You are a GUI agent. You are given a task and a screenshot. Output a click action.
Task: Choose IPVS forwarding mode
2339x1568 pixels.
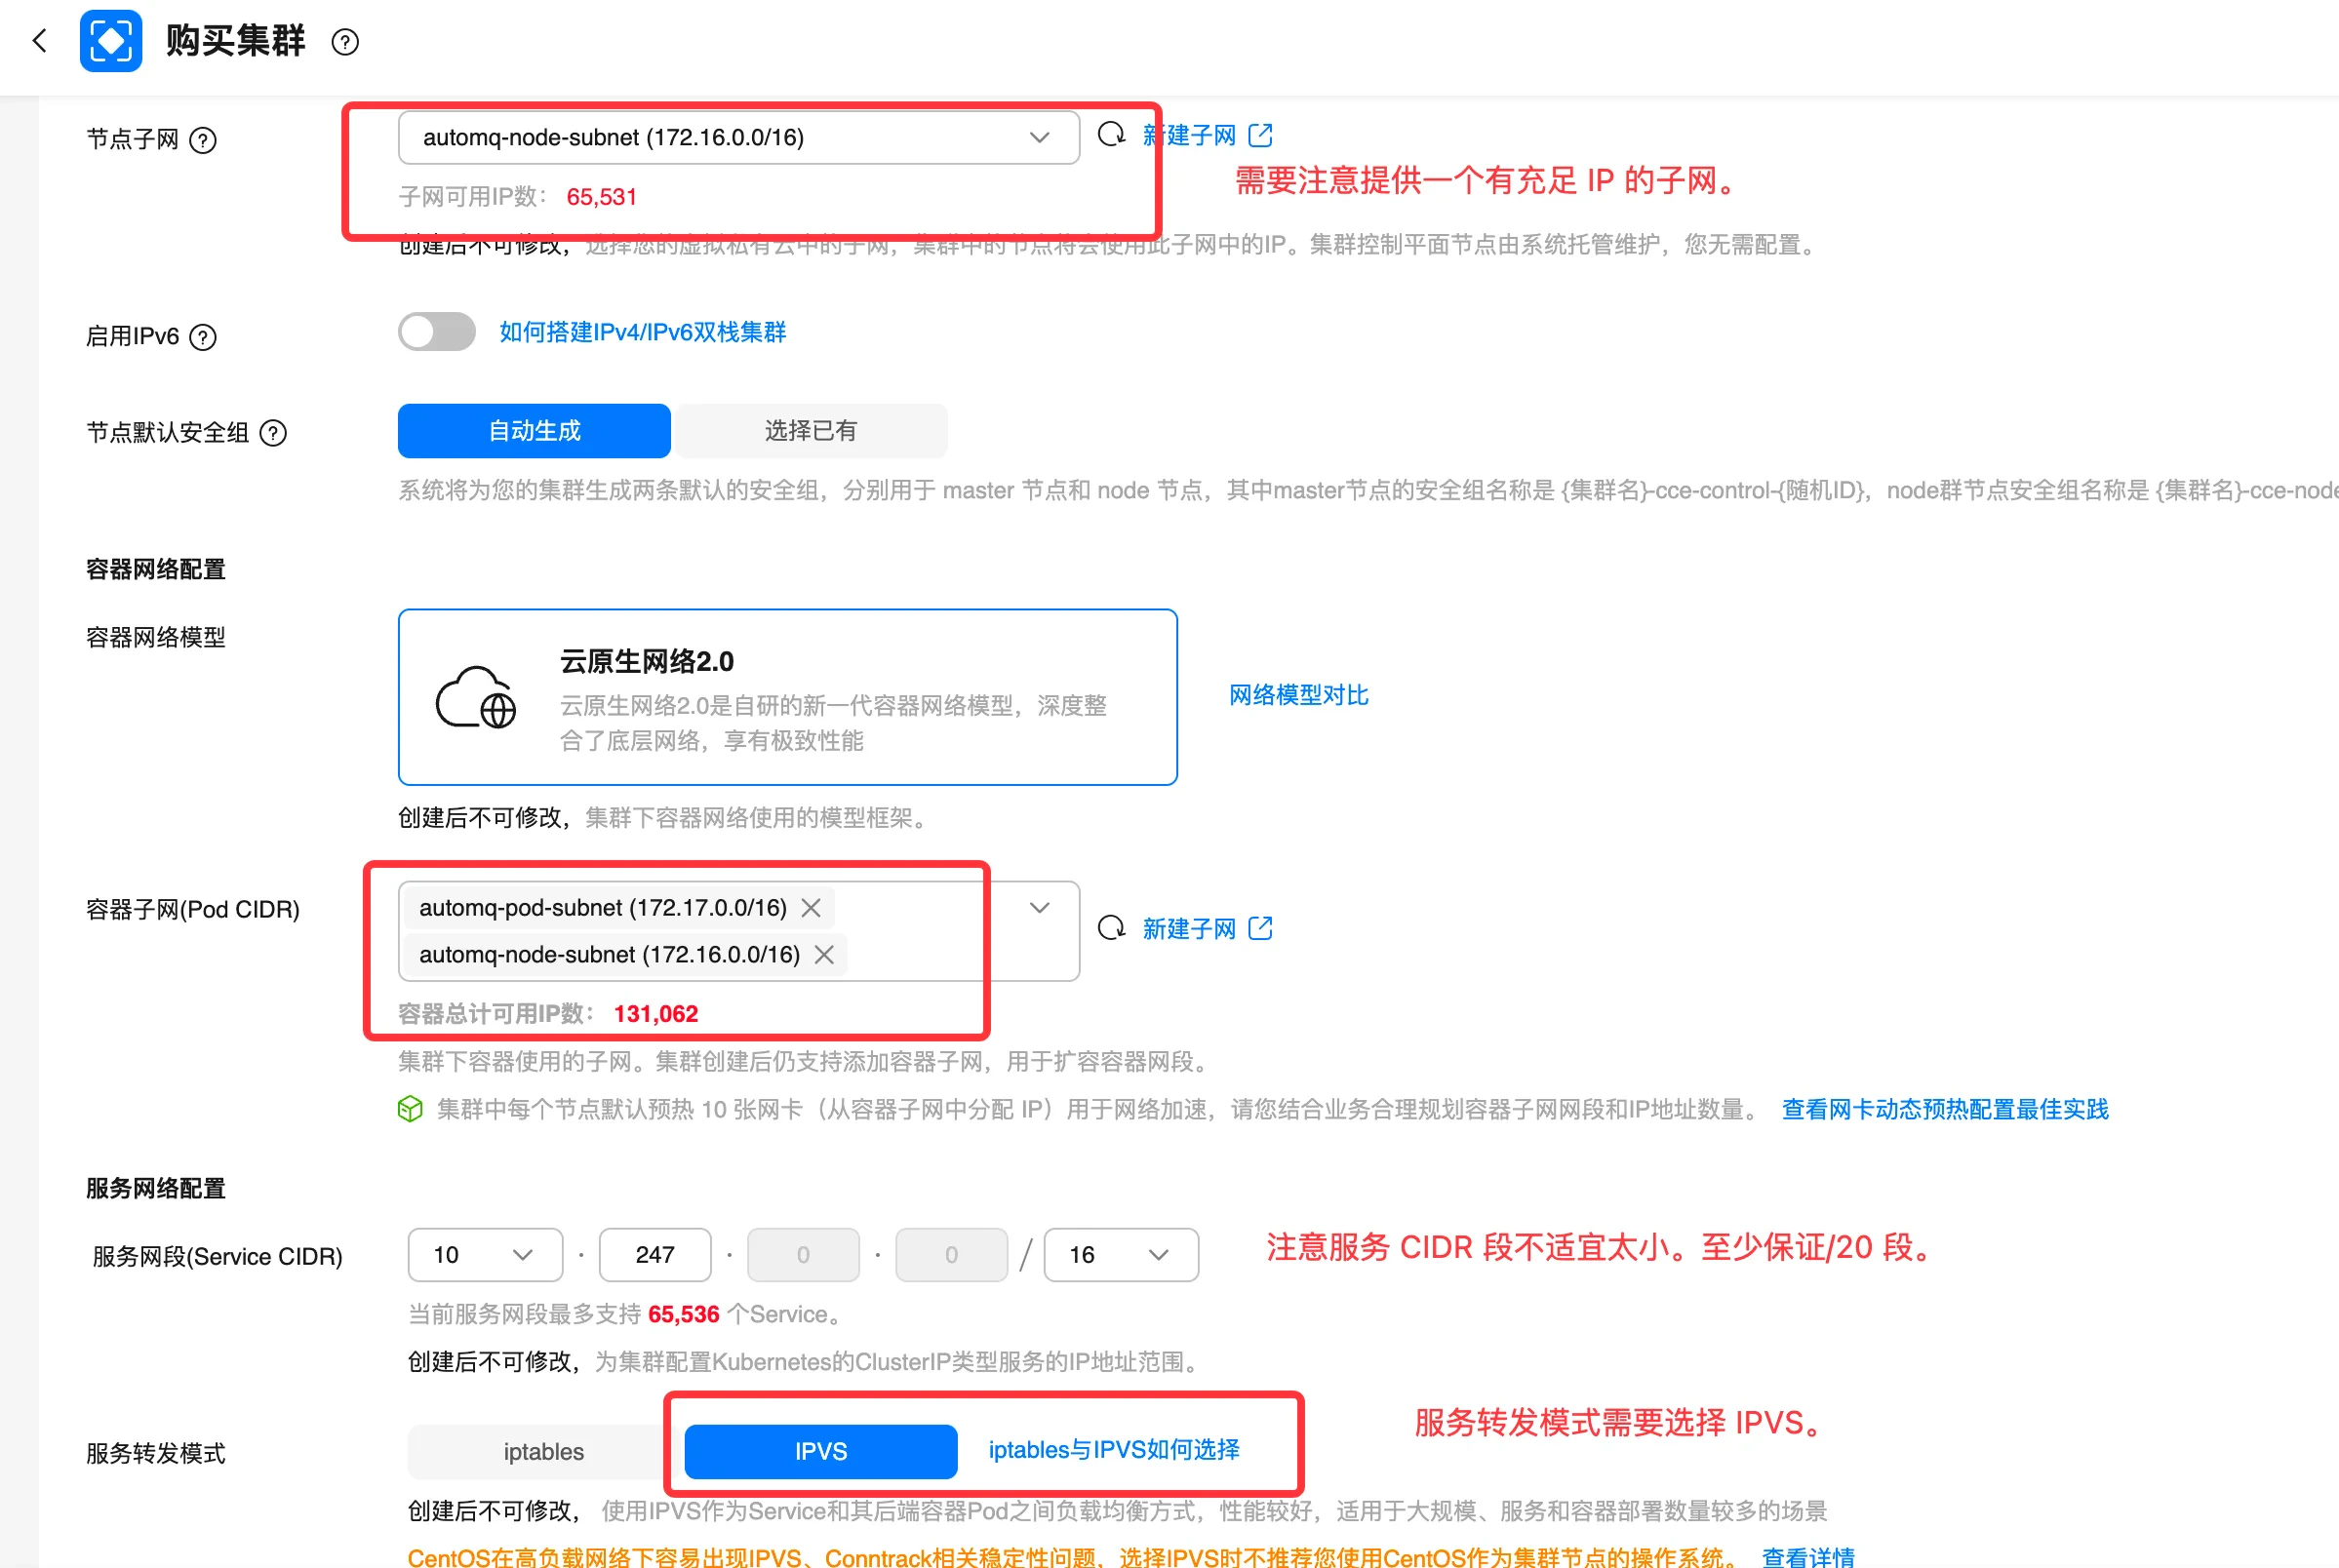pos(820,1451)
